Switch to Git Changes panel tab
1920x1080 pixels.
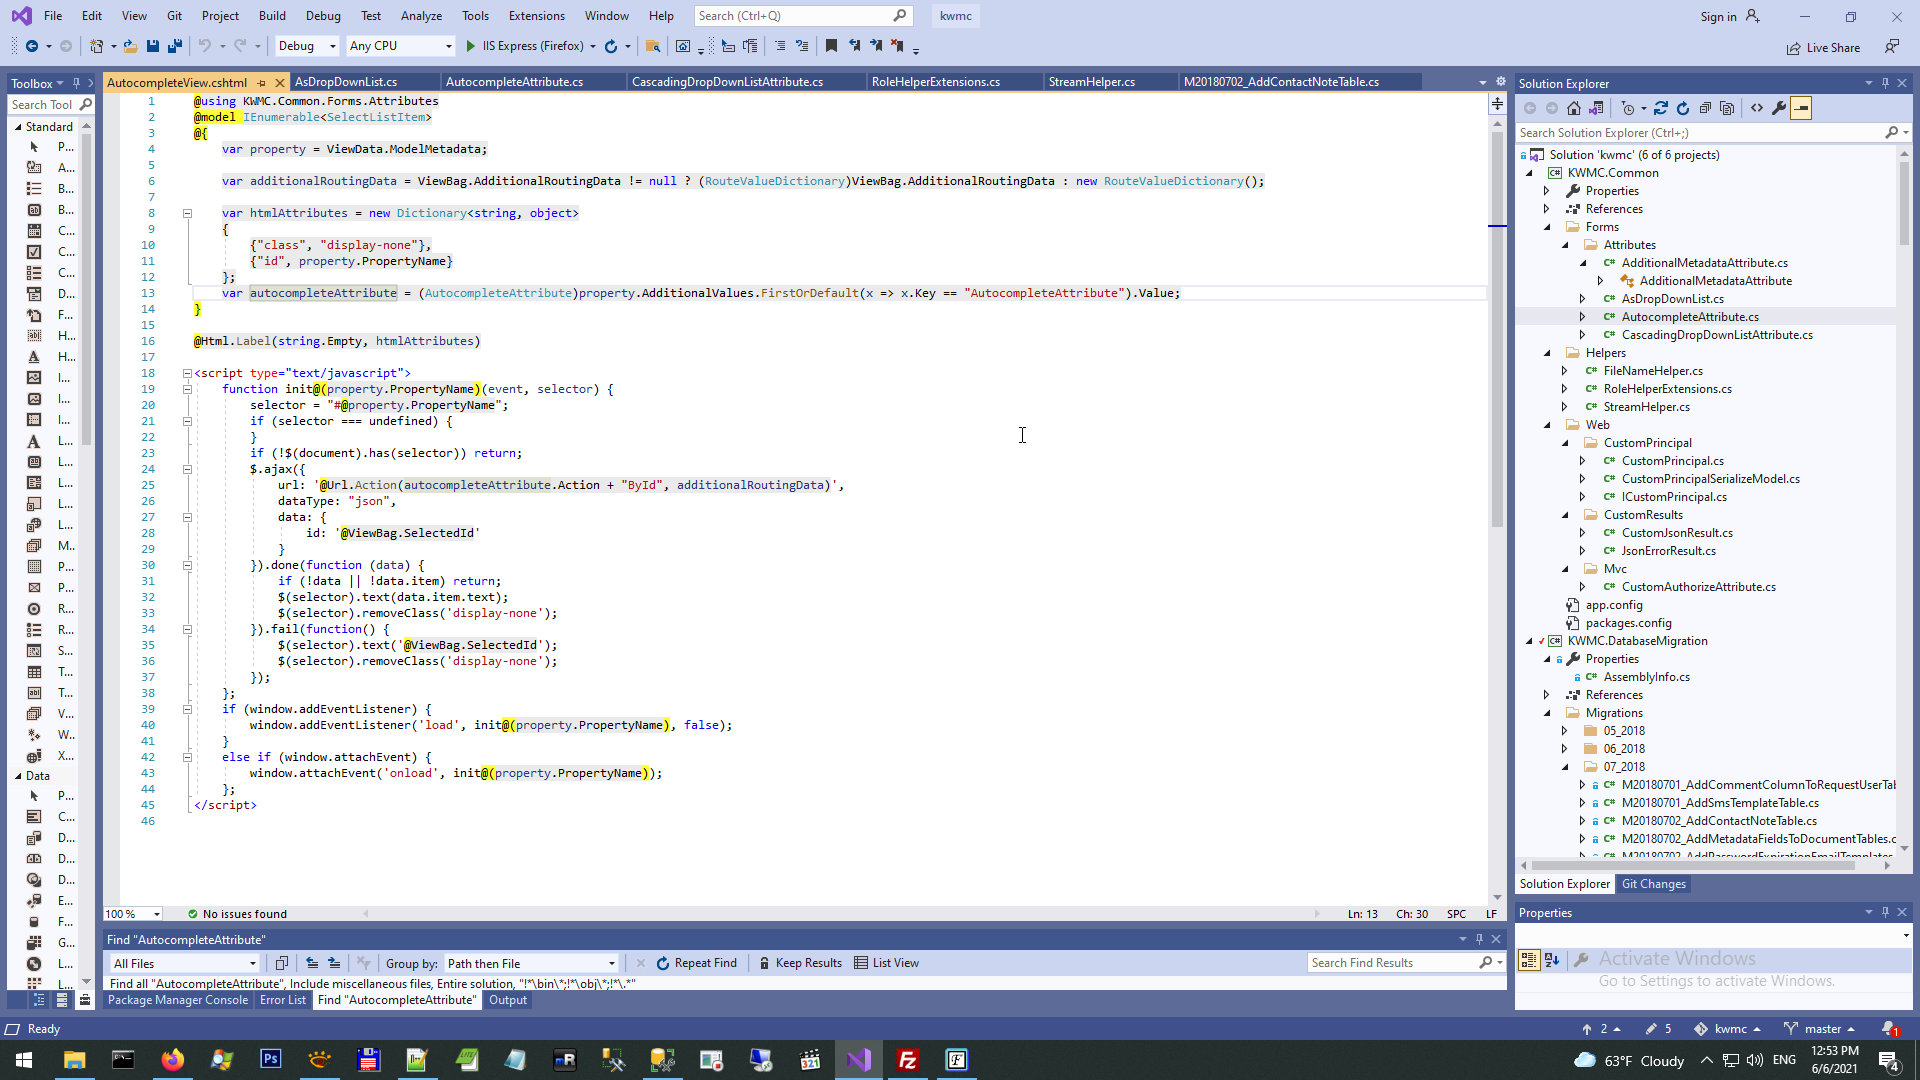point(1653,884)
